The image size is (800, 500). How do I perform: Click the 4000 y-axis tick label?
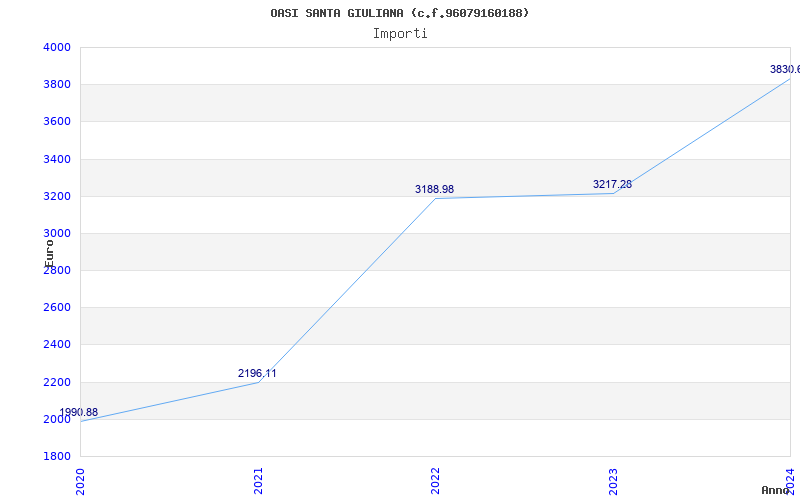57,48
